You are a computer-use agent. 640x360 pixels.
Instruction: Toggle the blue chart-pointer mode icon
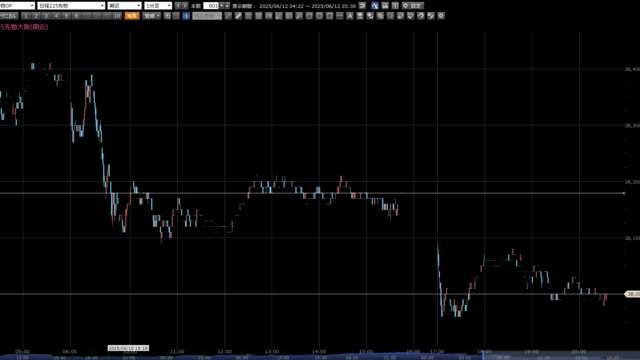pos(374,6)
